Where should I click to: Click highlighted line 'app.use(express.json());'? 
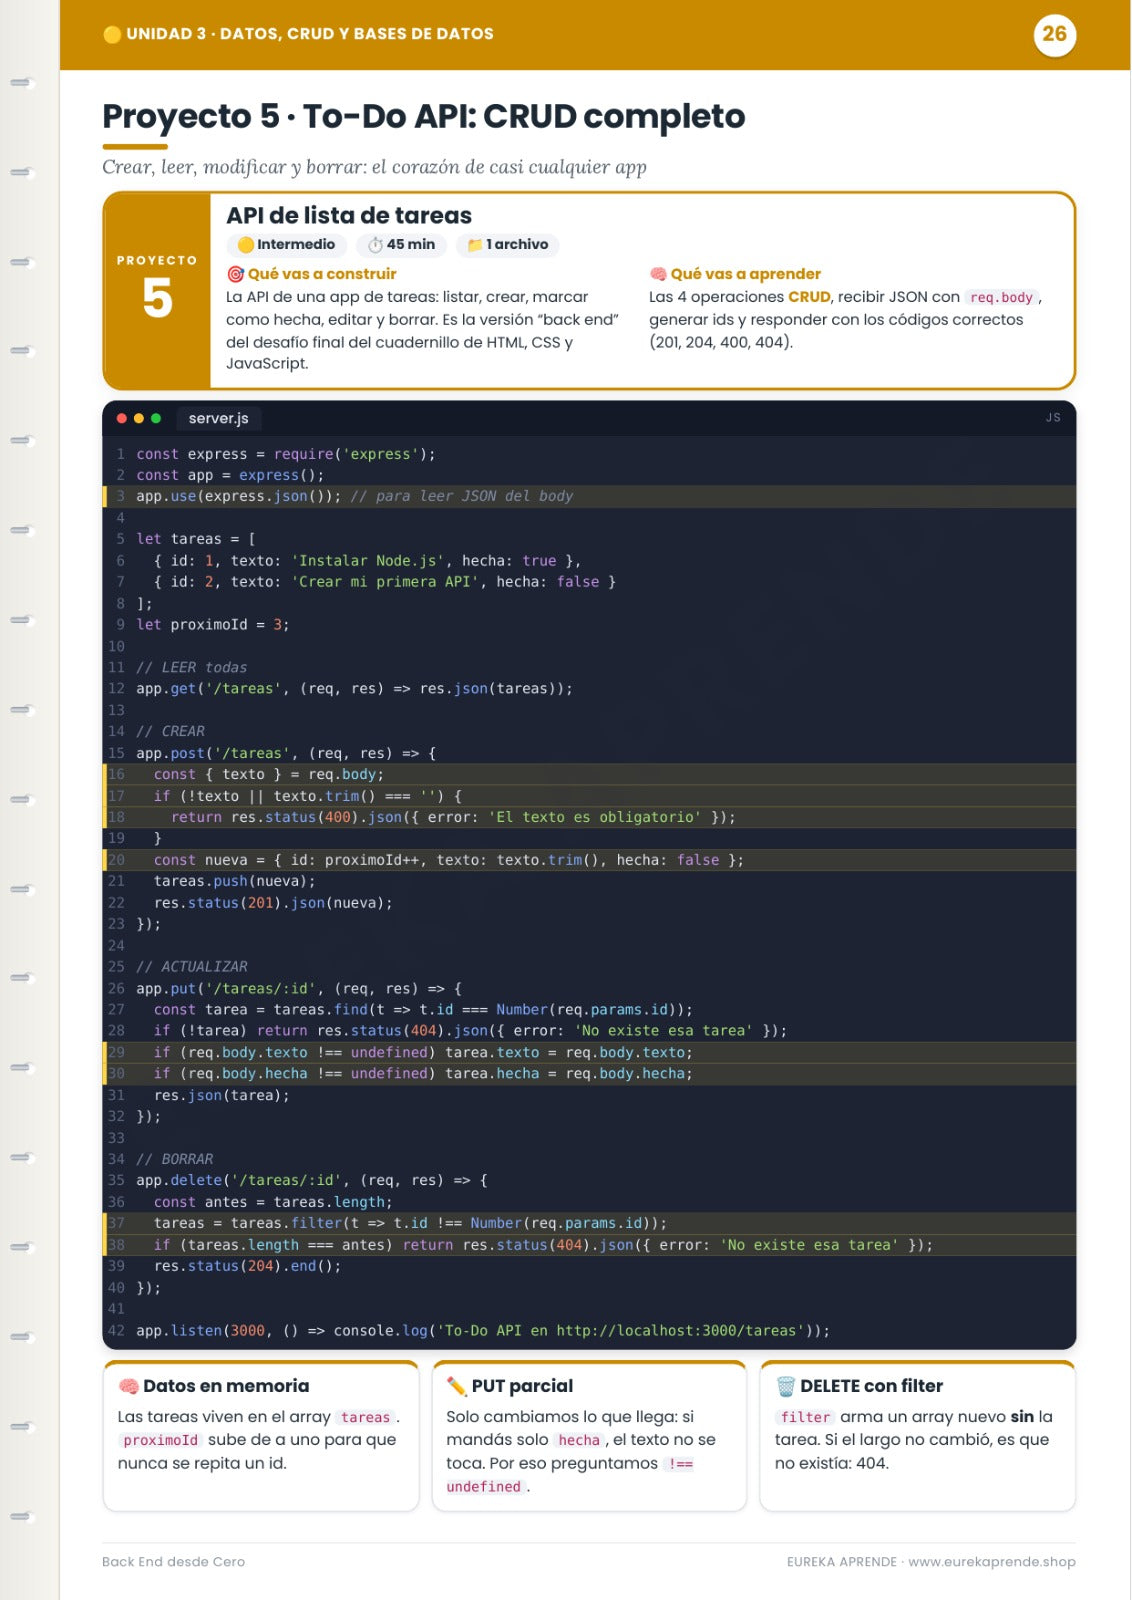point(590,496)
